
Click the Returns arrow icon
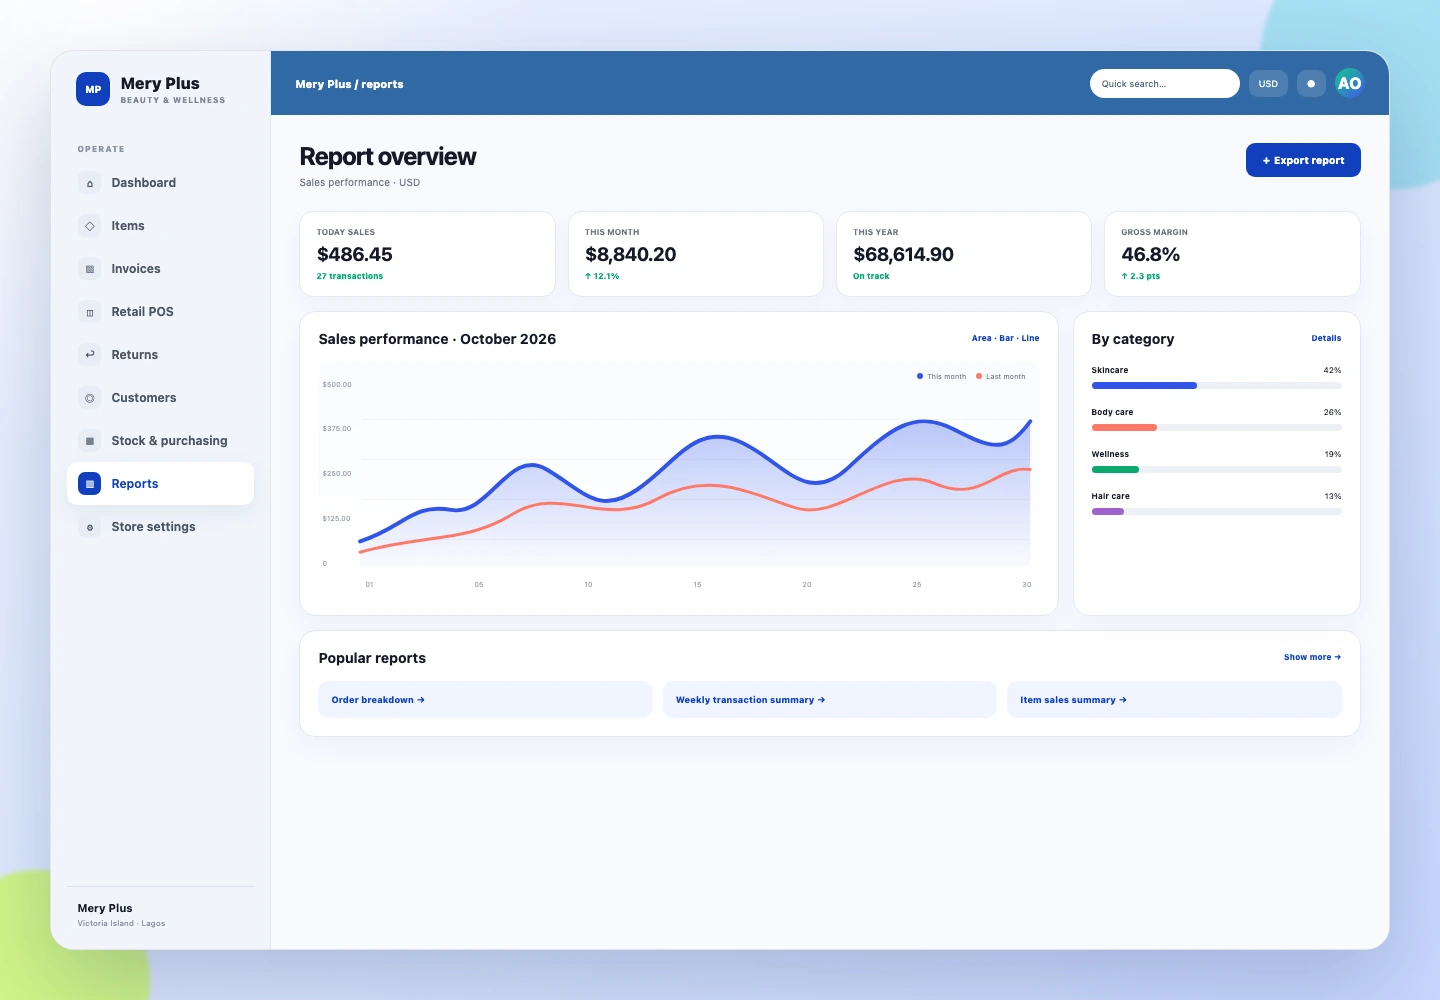(x=90, y=355)
